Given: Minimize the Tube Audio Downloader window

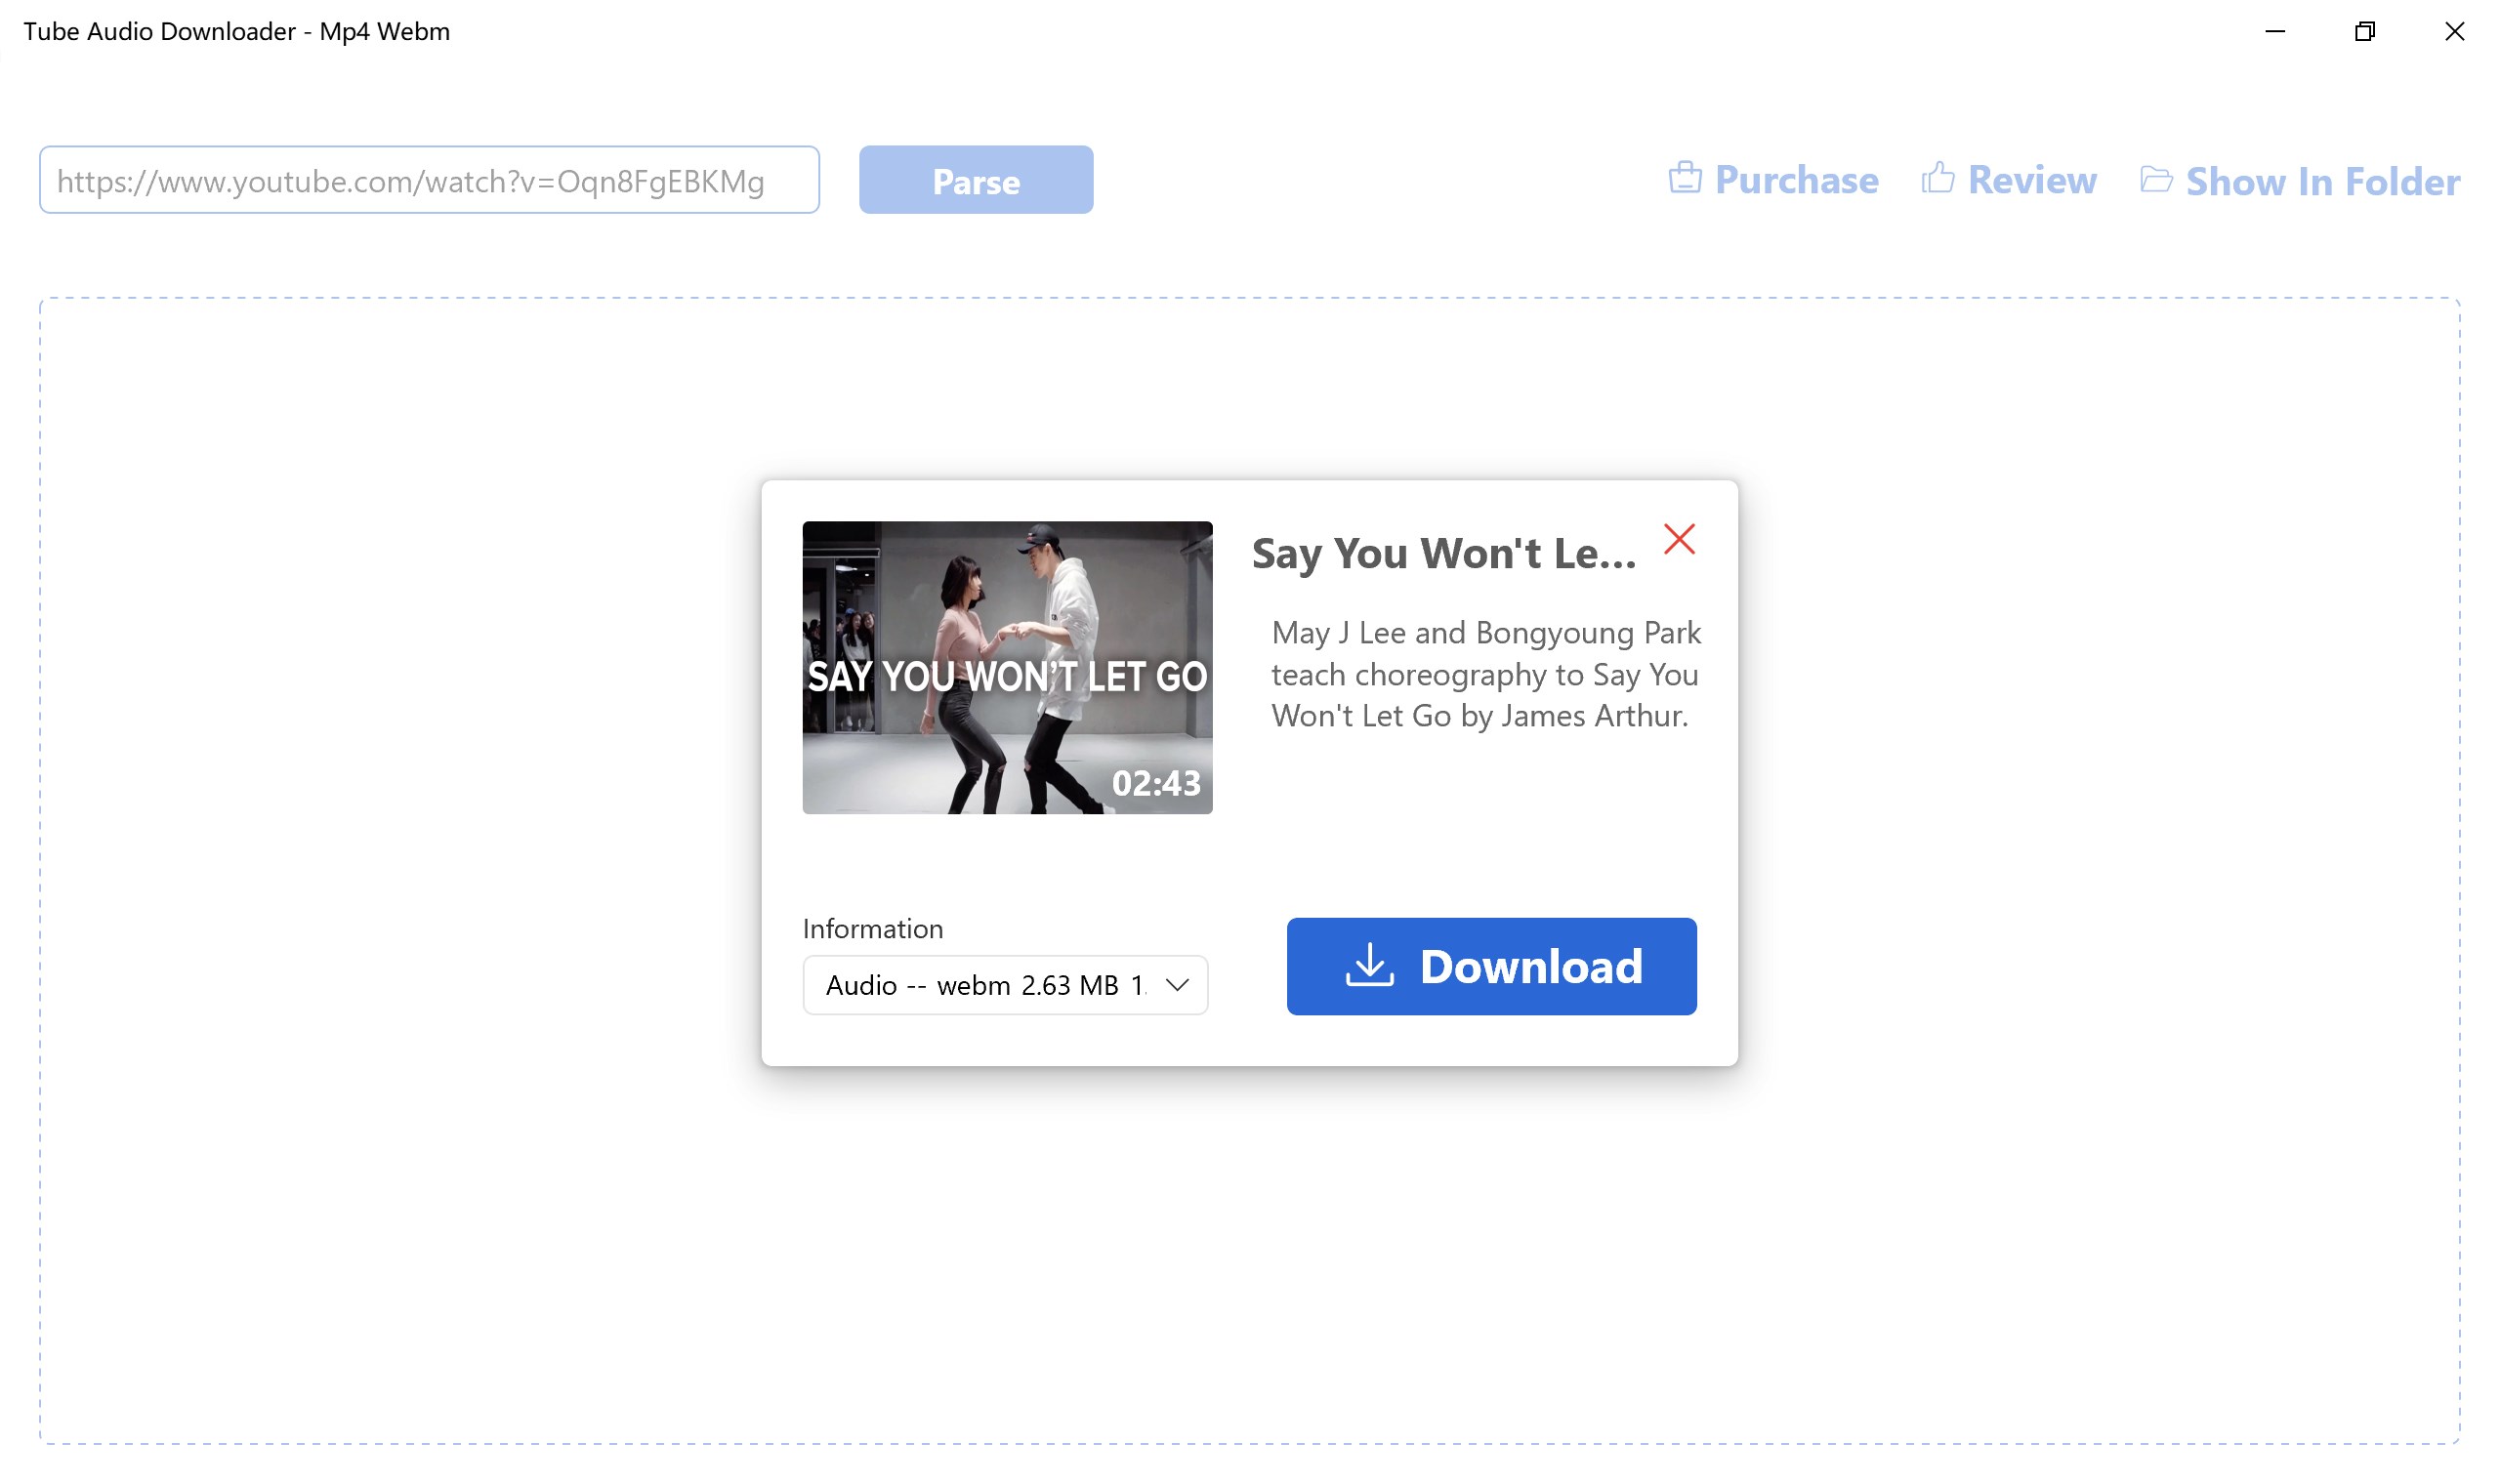Looking at the screenshot, I should coord(2274,31).
